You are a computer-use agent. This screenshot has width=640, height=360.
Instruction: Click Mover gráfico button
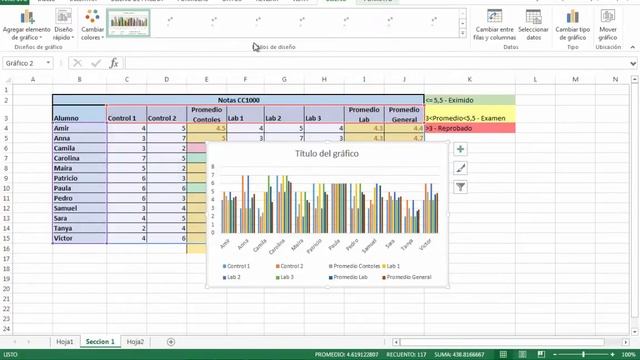[608, 24]
